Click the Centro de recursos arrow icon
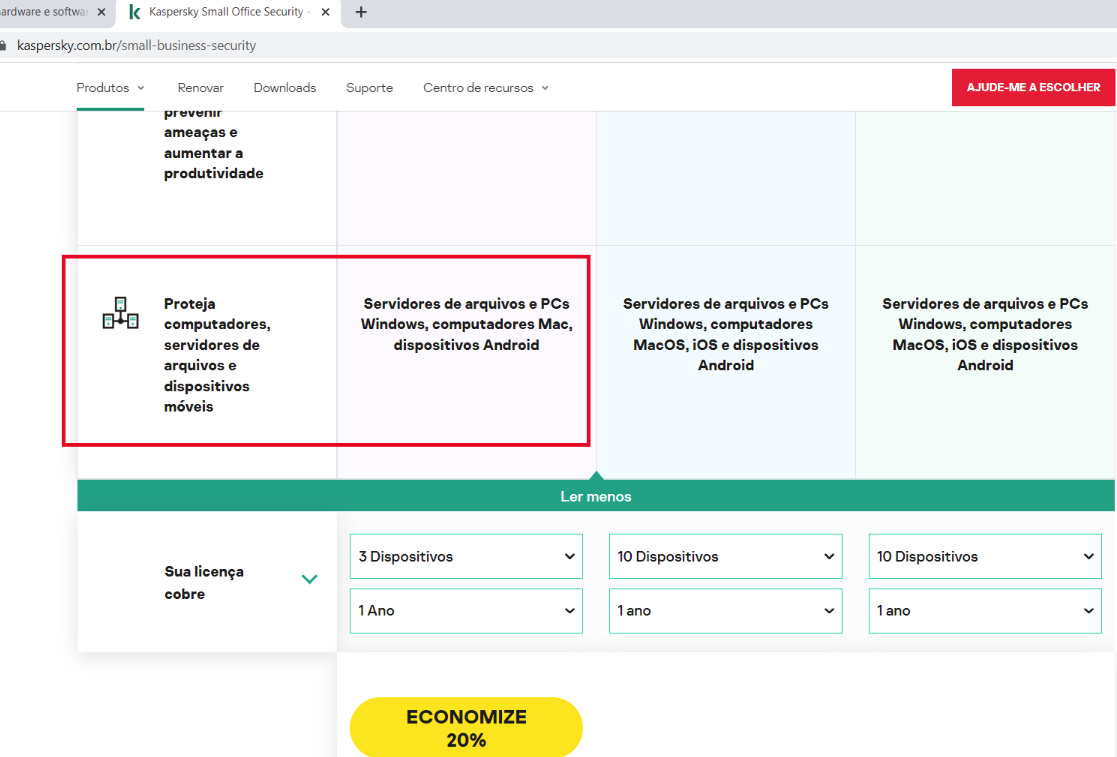 (x=545, y=88)
